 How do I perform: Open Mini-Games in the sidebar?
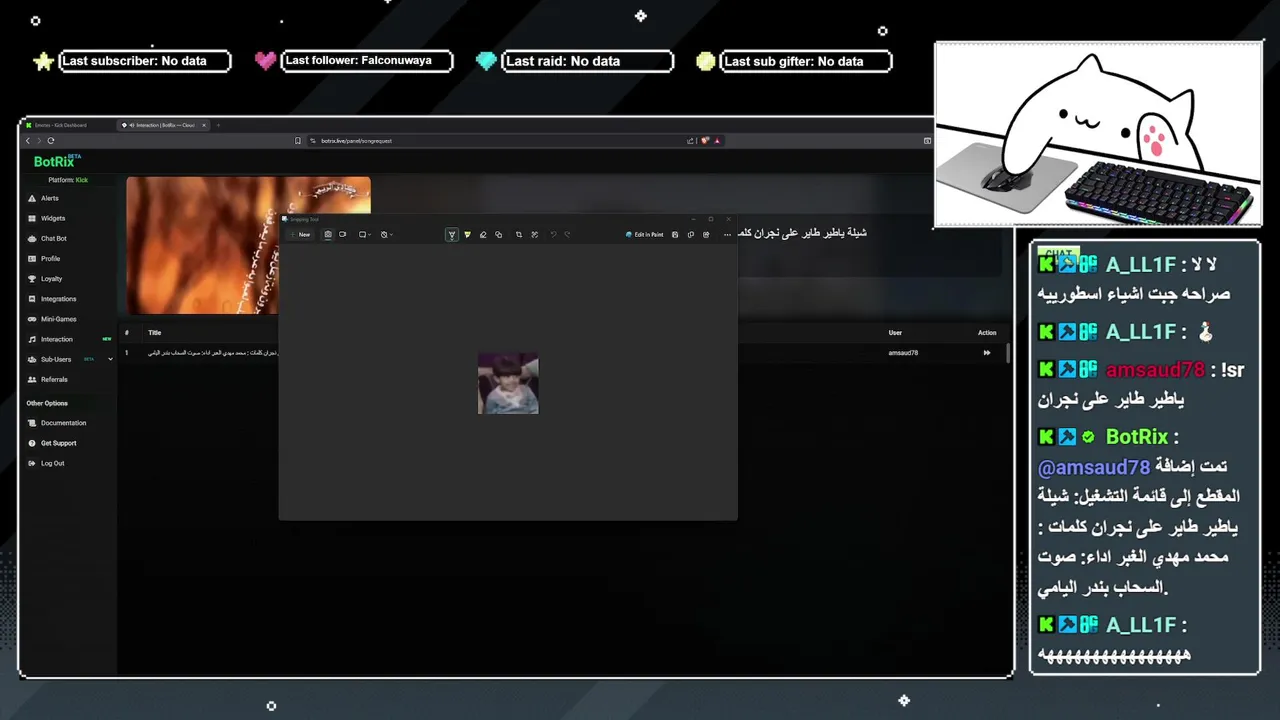(58, 319)
